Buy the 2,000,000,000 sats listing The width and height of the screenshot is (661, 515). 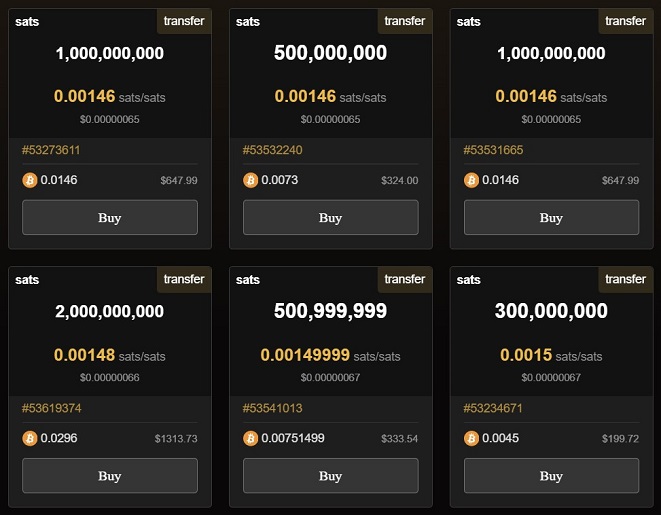(110, 475)
